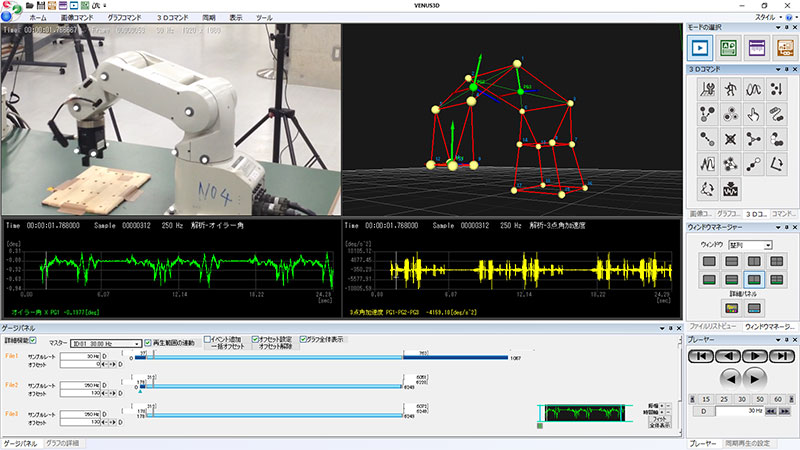Open the グラフコマンド menu tab
This screenshot has height=450, width=800.
tap(124, 18)
